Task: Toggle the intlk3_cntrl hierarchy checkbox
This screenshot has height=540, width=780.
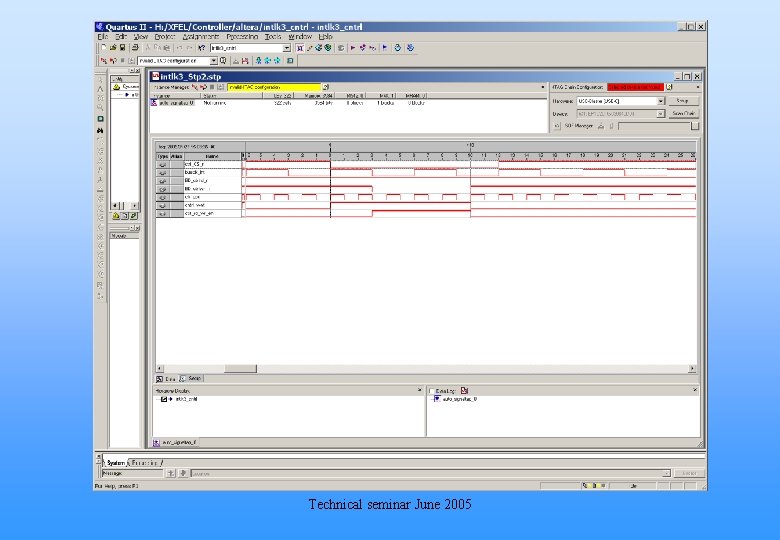Action: pos(164,399)
